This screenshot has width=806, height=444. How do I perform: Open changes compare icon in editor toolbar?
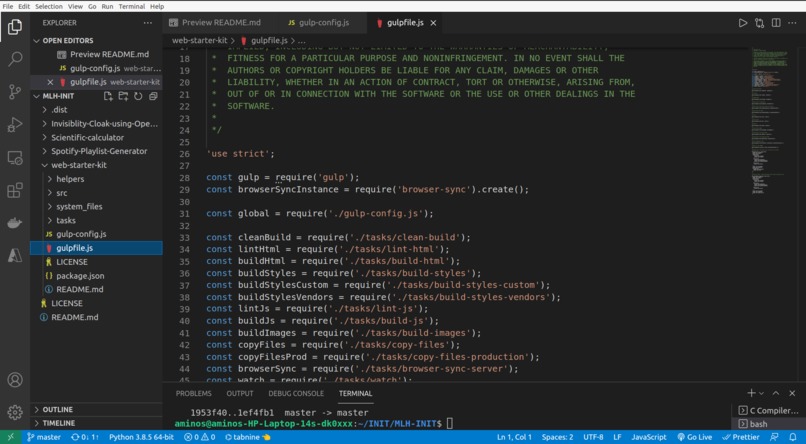[759, 23]
